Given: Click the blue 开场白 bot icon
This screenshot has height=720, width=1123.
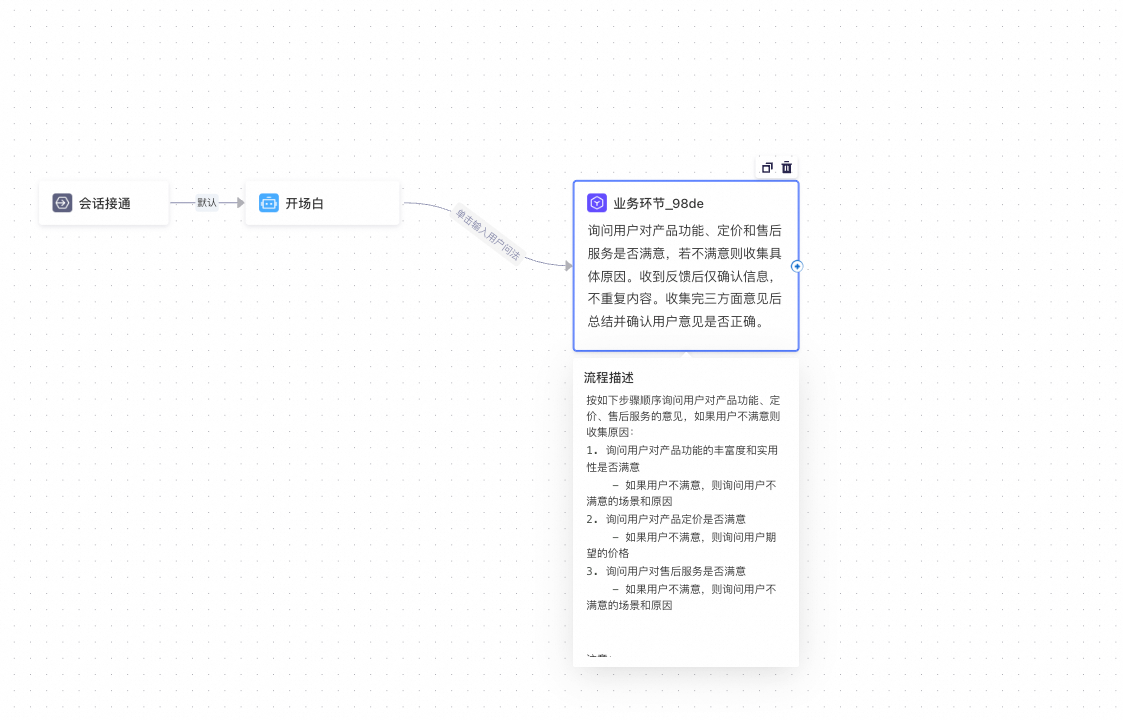Looking at the screenshot, I should point(269,203).
